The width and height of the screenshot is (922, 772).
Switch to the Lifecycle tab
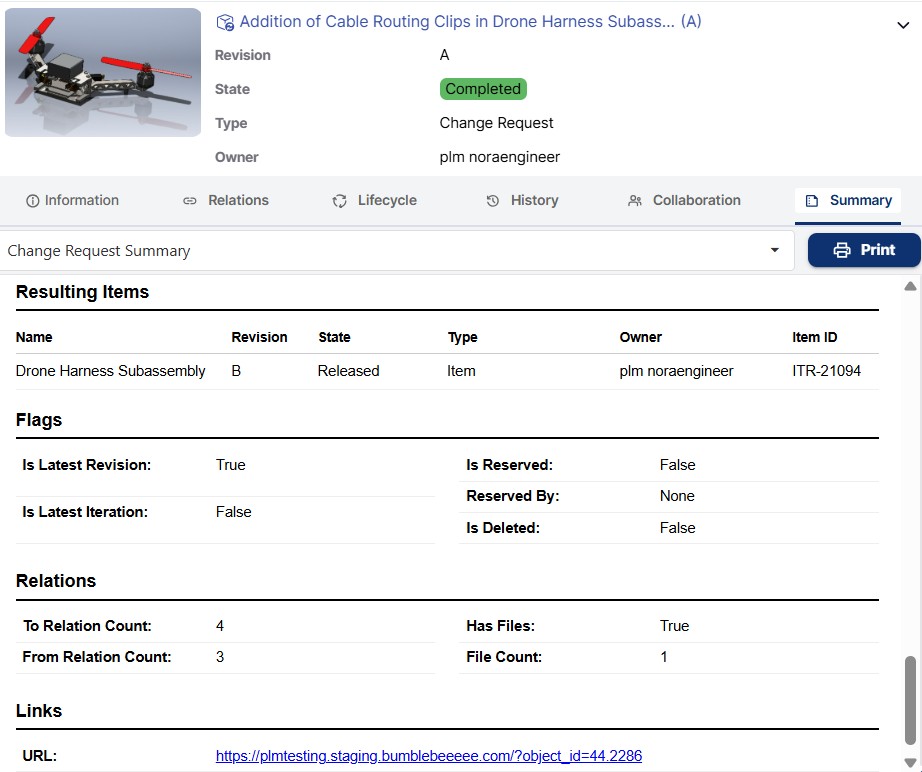[x=386, y=201]
